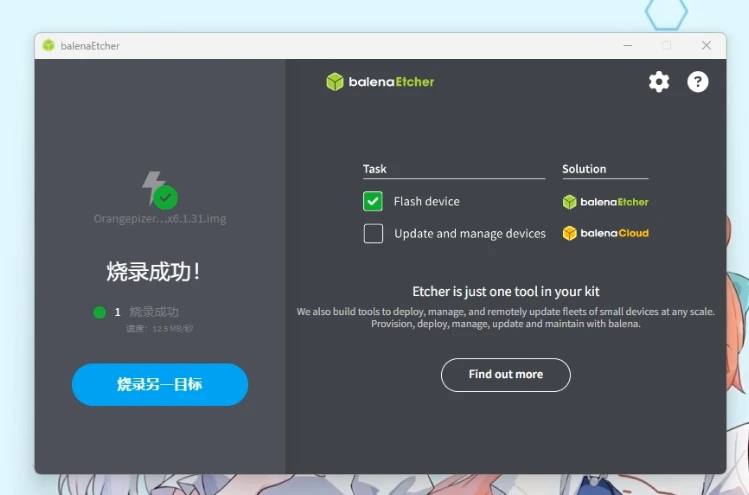This screenshot has width=749, height=495.
Task: Toggle the Flash device checkbox
Action: [373, 201]
